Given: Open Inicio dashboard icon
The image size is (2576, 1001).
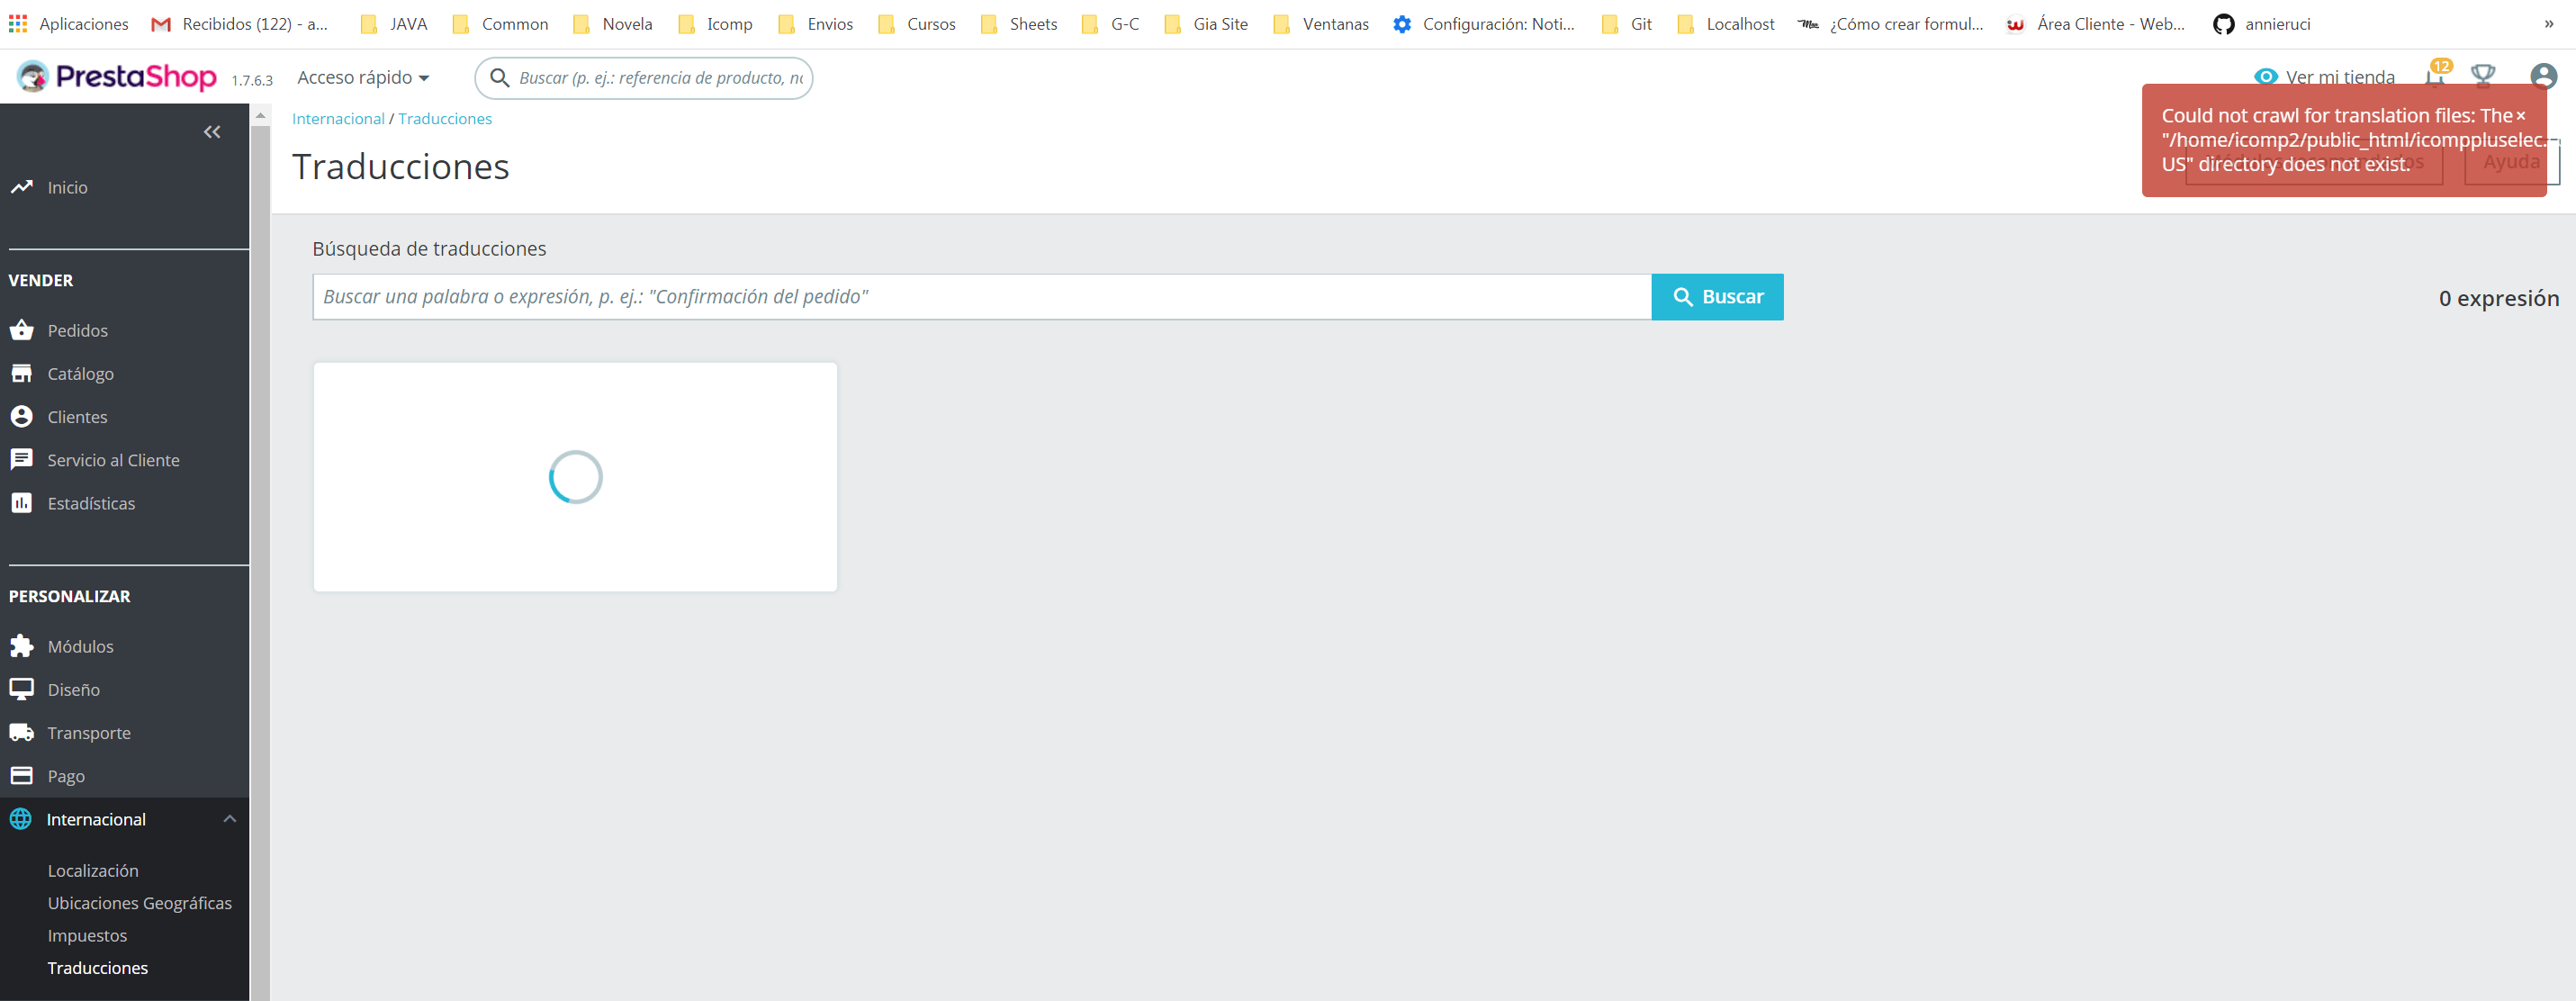Looking at the screenshot, I should [x=21, y=187].
